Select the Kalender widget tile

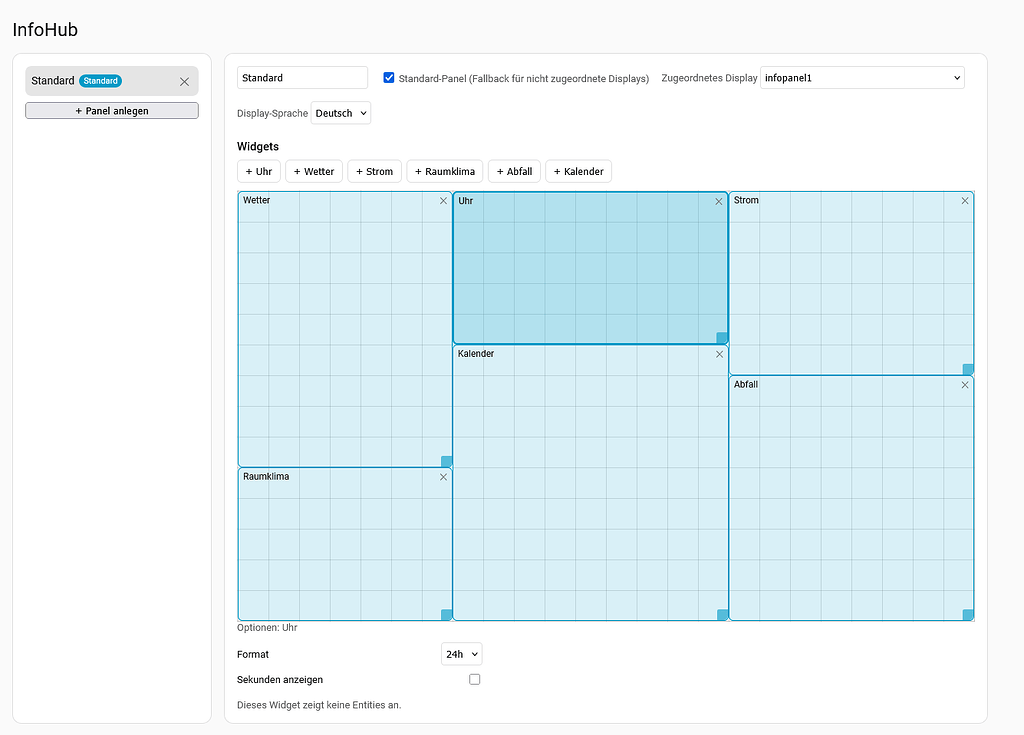pos(590,483)
